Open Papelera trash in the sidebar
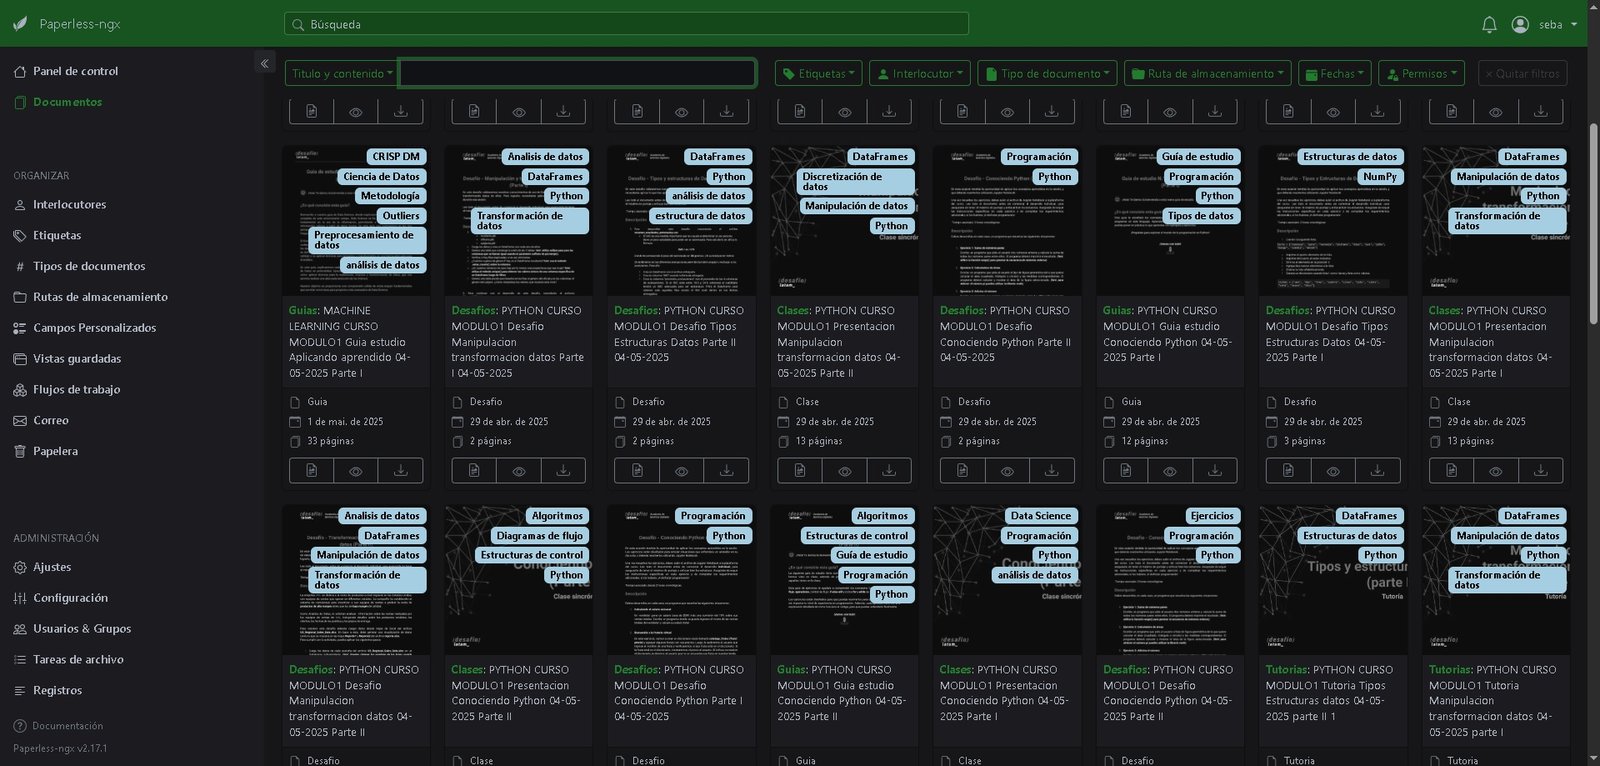The width and height of the screenshot is (1600, 766). coord(55,451)
